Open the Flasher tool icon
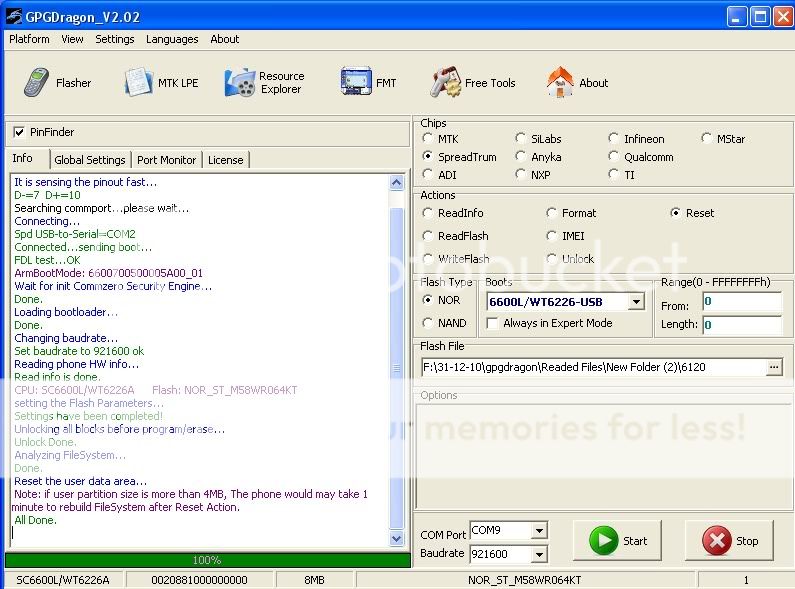The height and width of the screenshot is (589, 795). click(37, 82)
